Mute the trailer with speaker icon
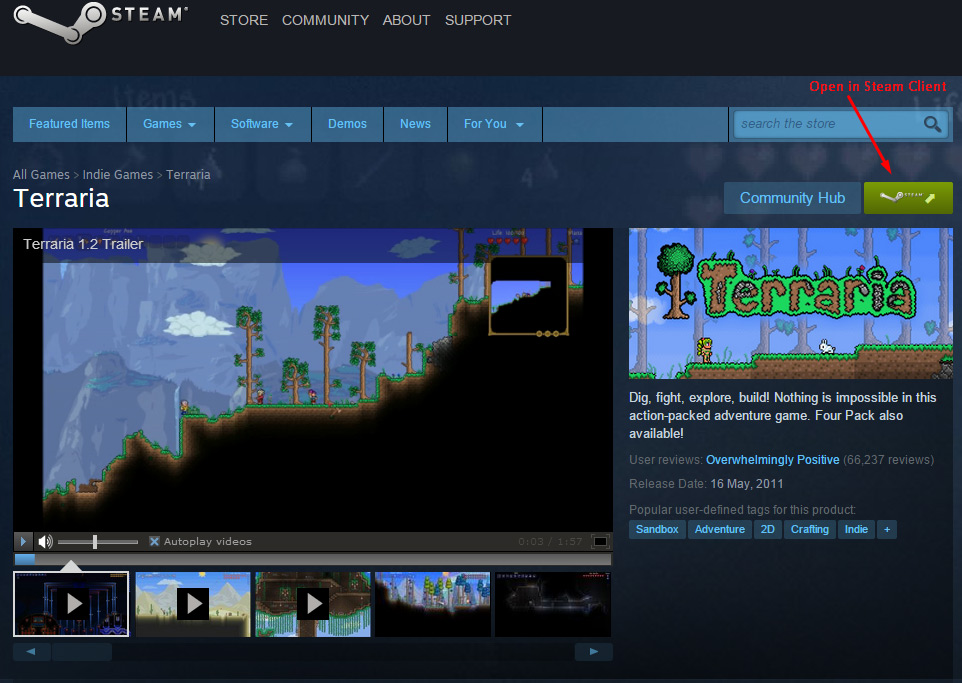This screenshot has height=683, width=962. (45, 542)
